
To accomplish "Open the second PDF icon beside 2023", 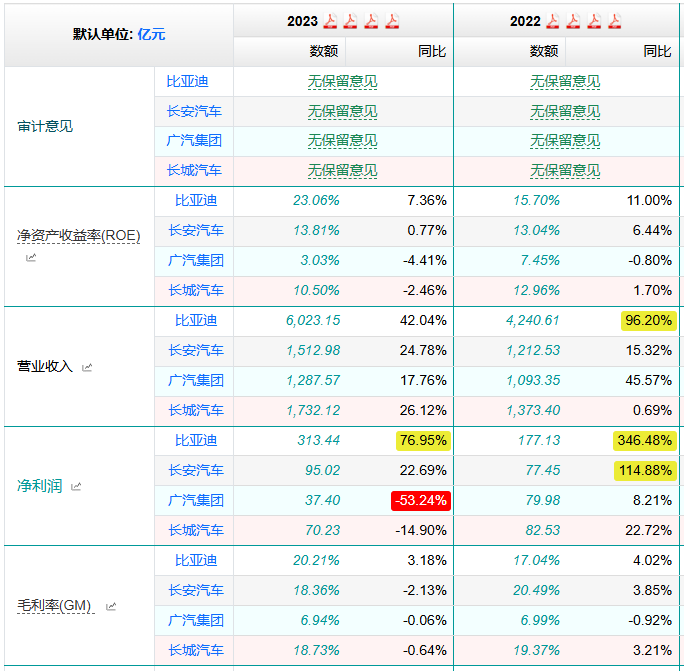I will 351,21.
